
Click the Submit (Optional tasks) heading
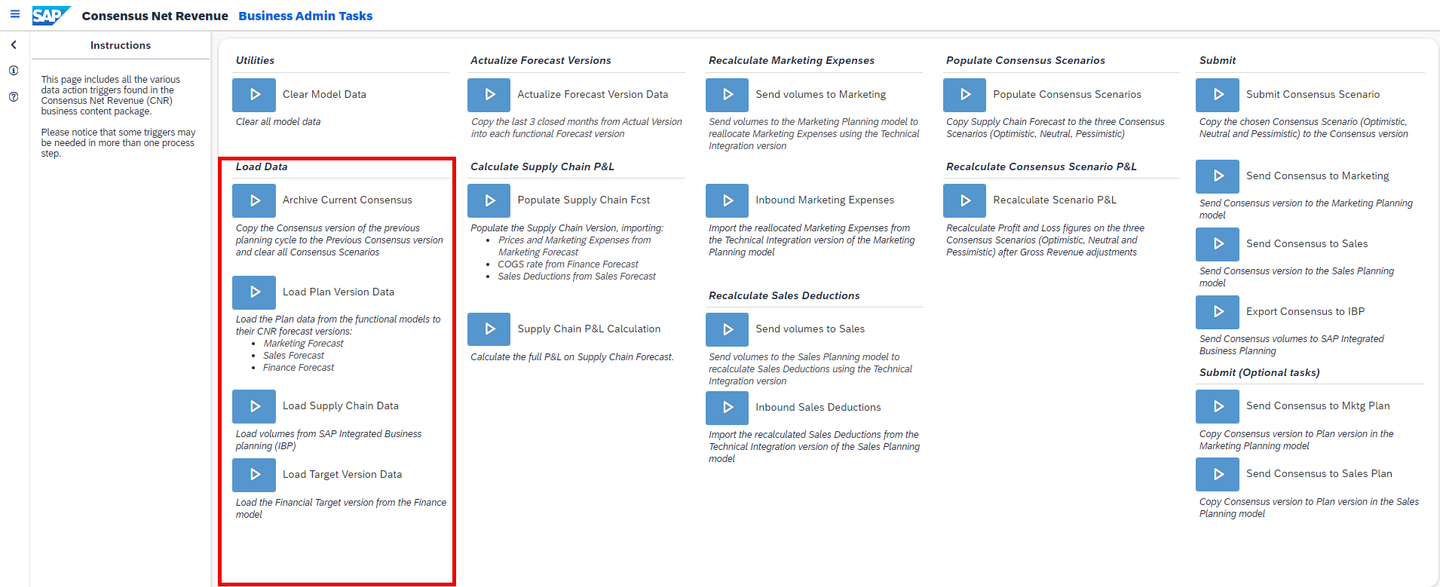(x=1260, y=372)
